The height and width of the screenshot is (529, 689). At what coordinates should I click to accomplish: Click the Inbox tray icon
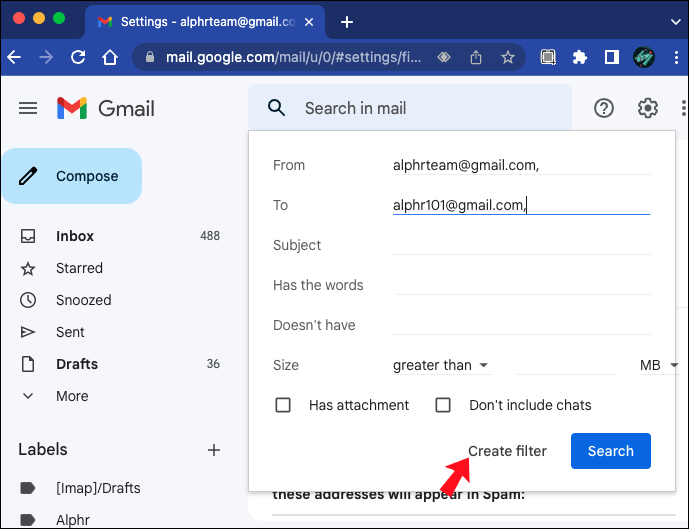pos(28,236)
